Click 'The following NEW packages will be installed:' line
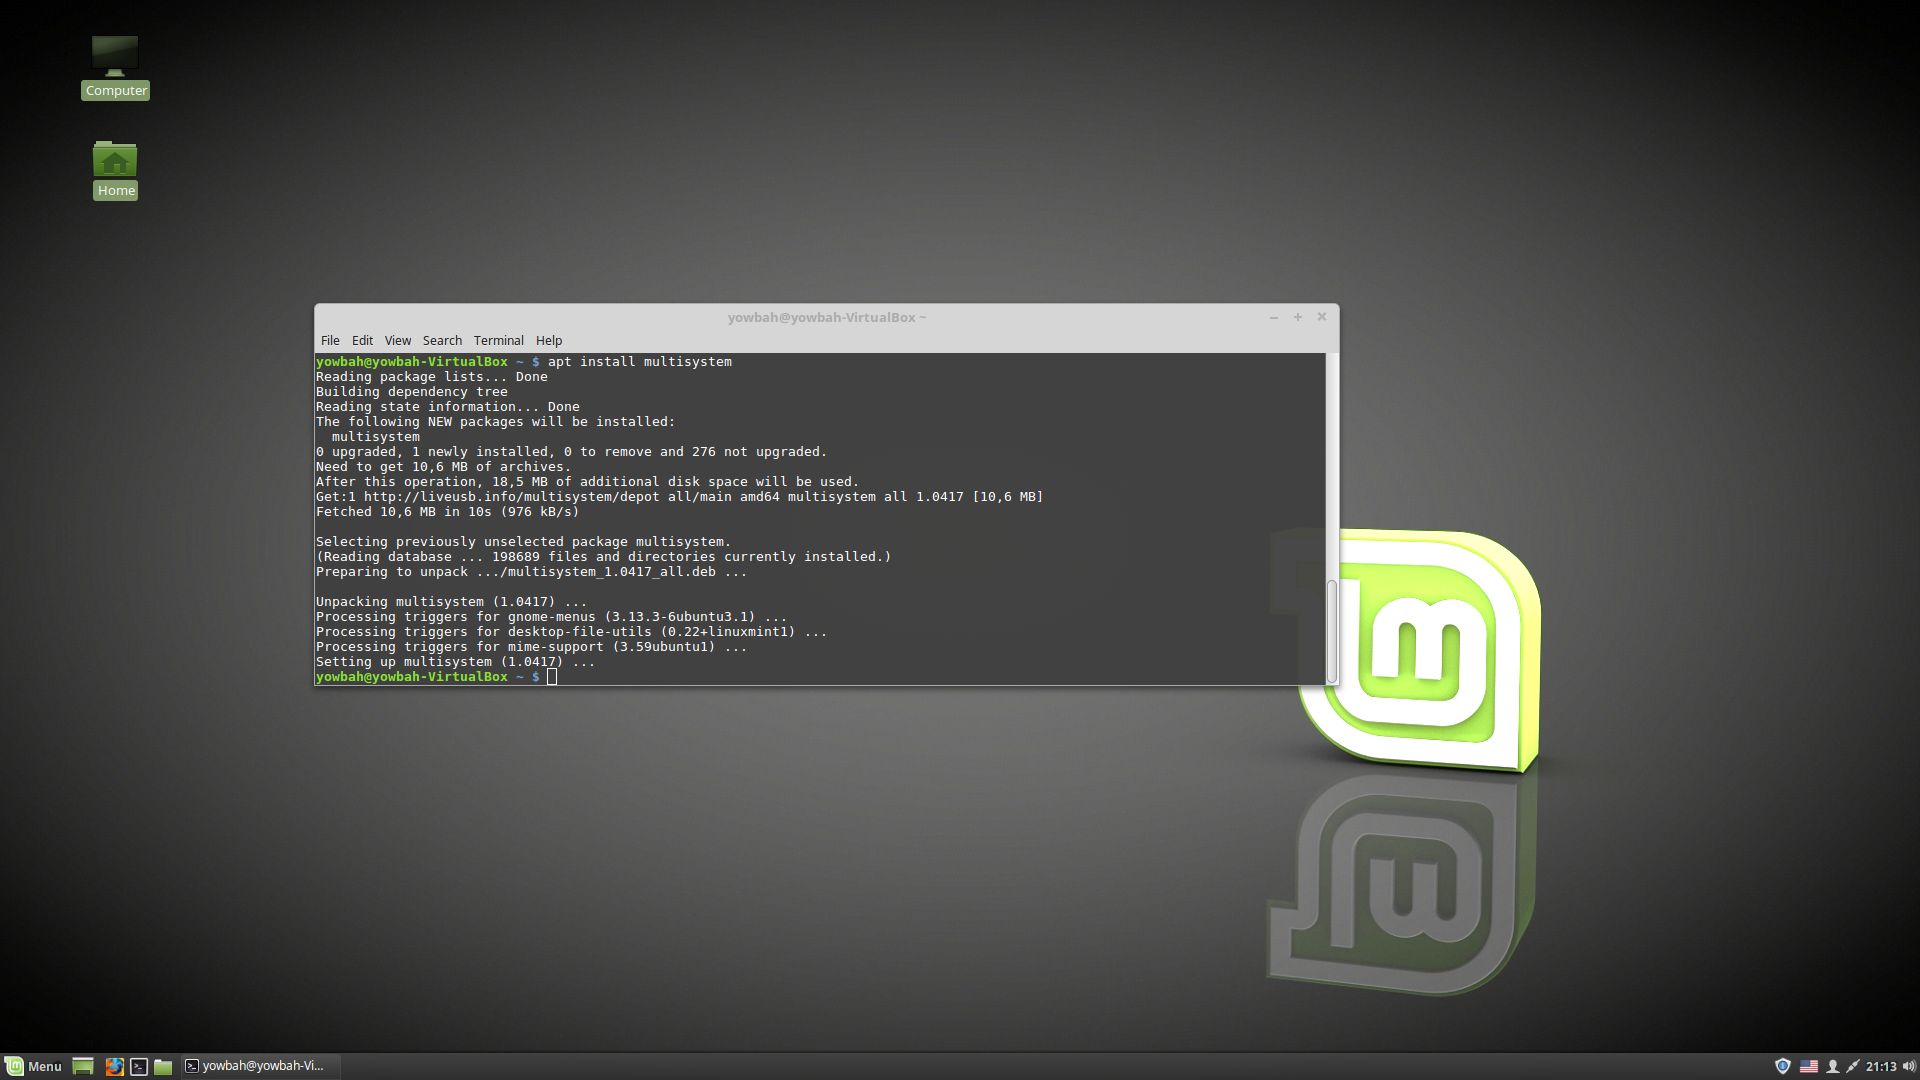Viewport: 1920px width, 1080px height. [495, 422]
